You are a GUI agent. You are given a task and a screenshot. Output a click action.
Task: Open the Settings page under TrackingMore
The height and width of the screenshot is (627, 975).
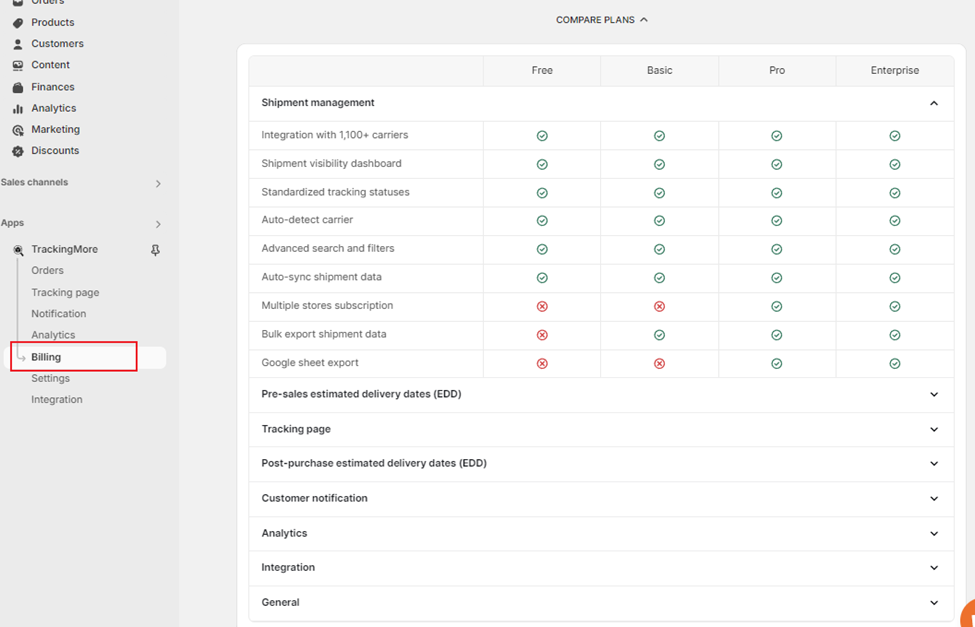(x=50, y=378)
